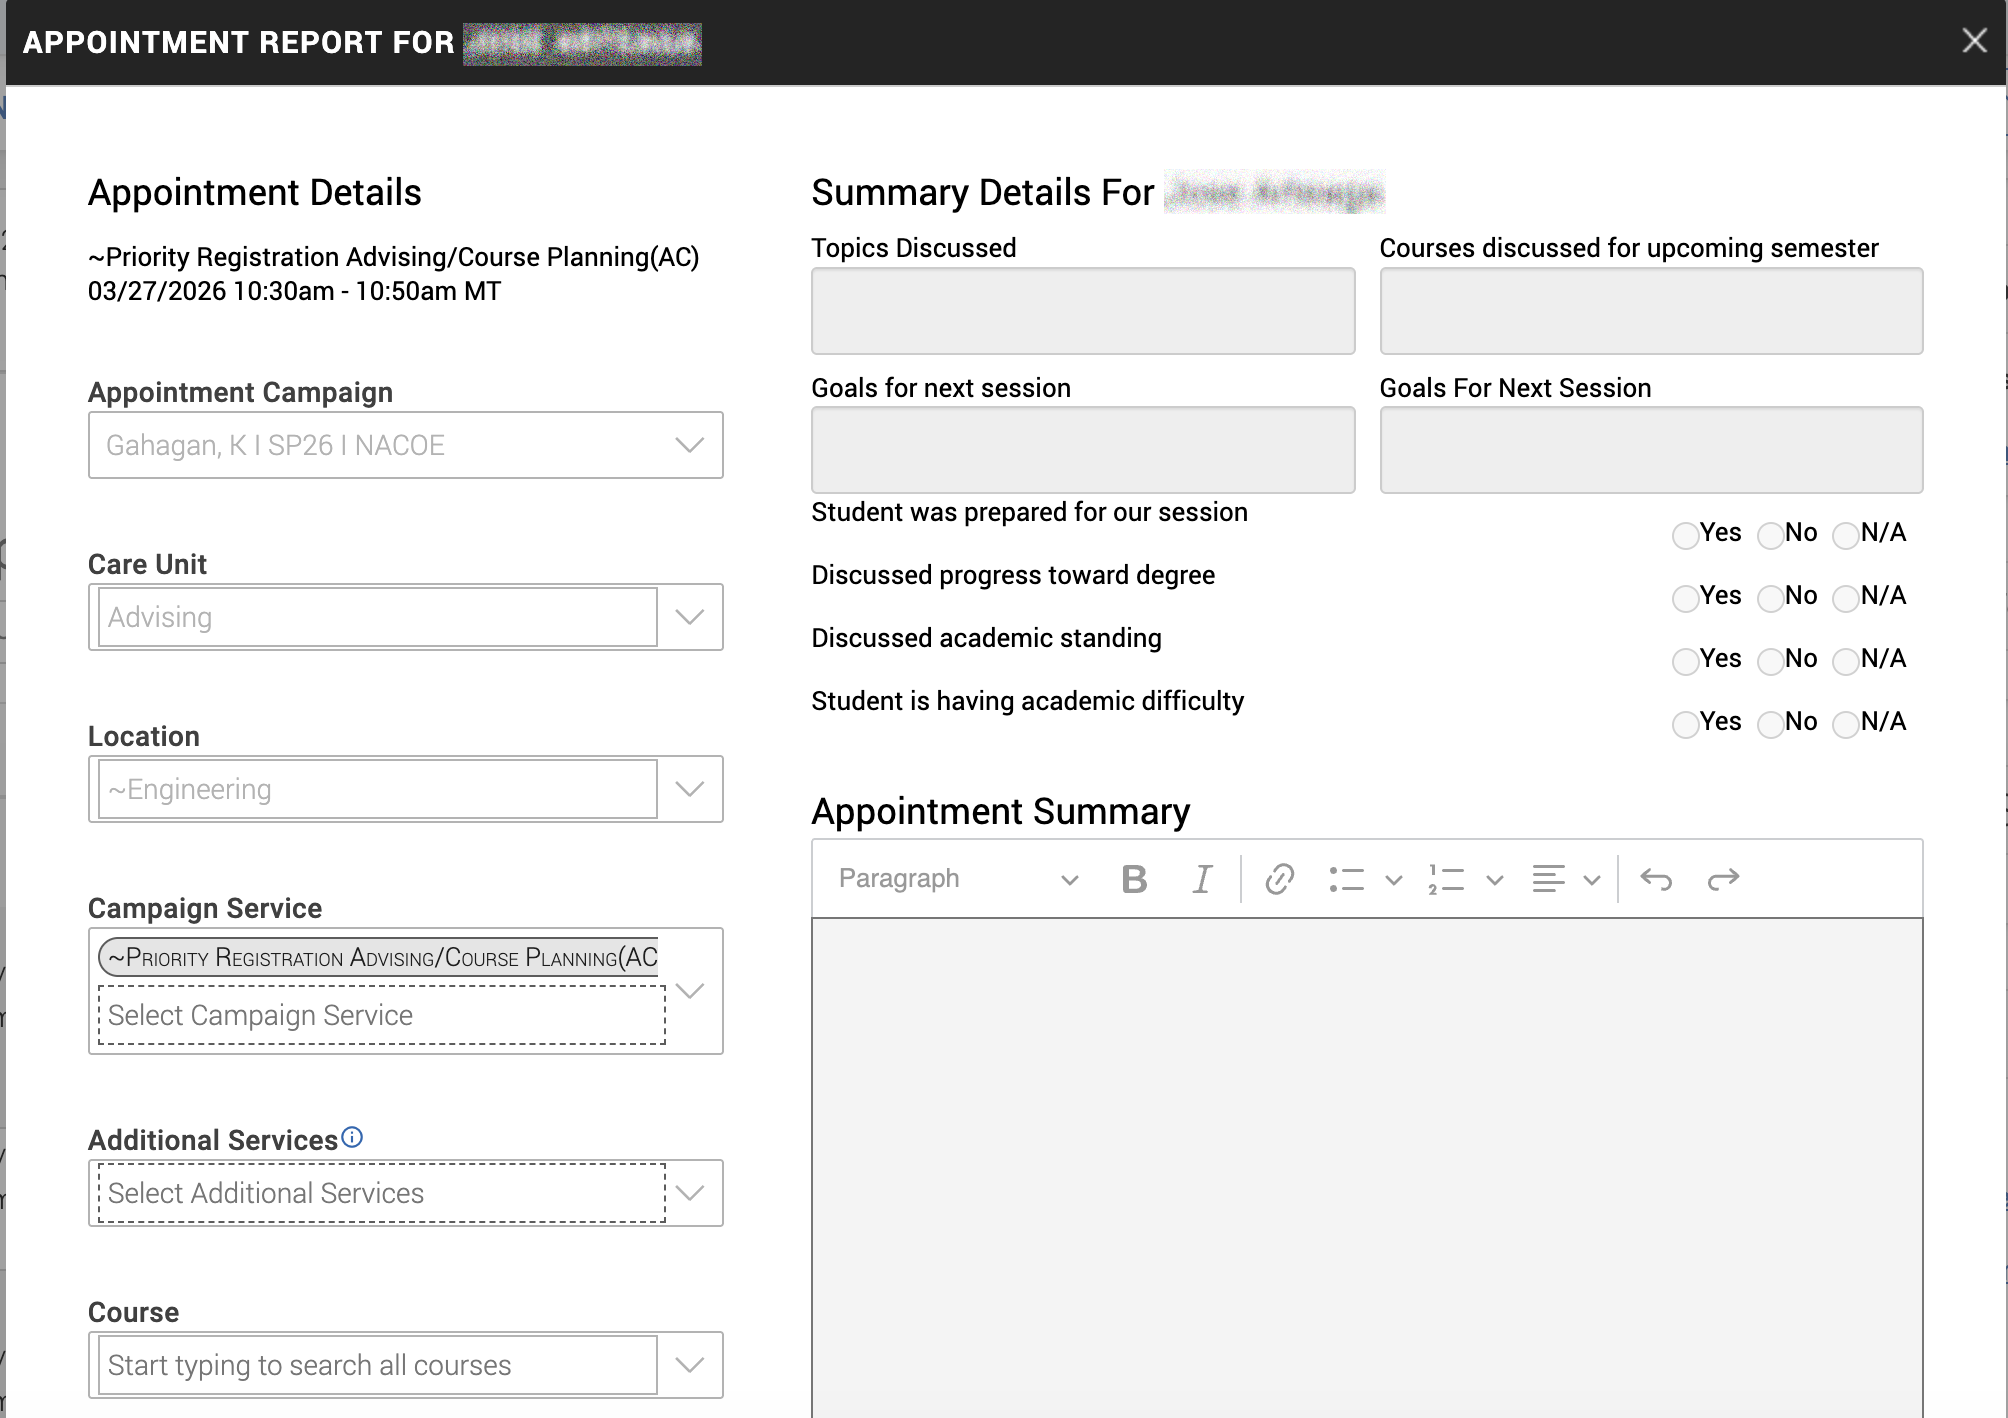Redo edit in summary editor
2008x1418 pixels.
point(1723,879)
